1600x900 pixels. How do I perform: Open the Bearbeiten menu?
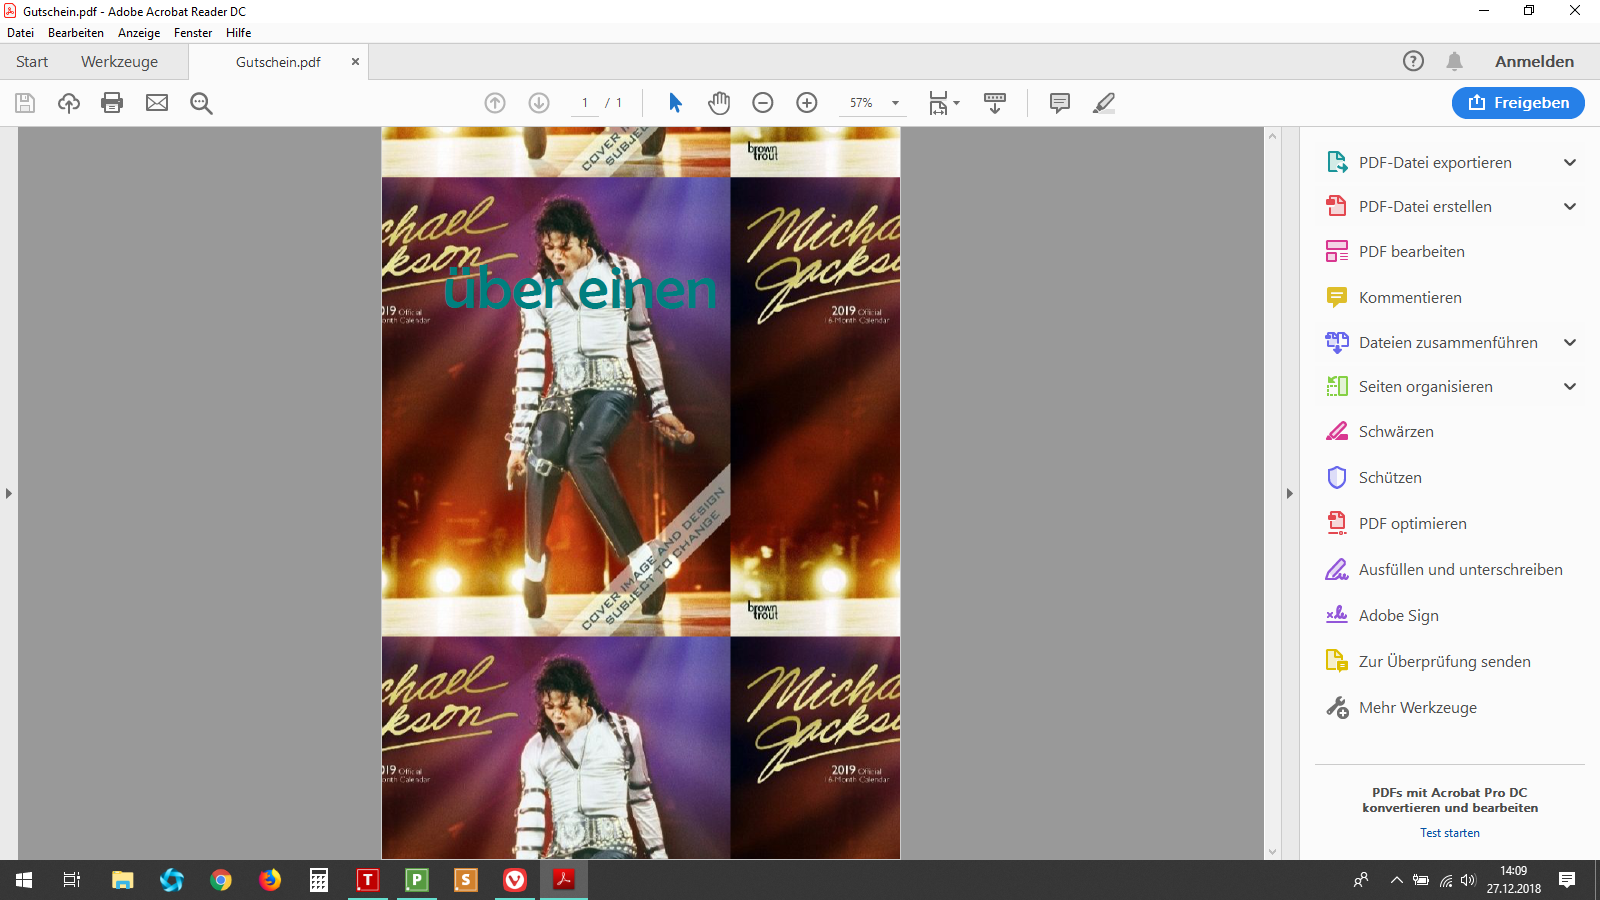[76, 32]
